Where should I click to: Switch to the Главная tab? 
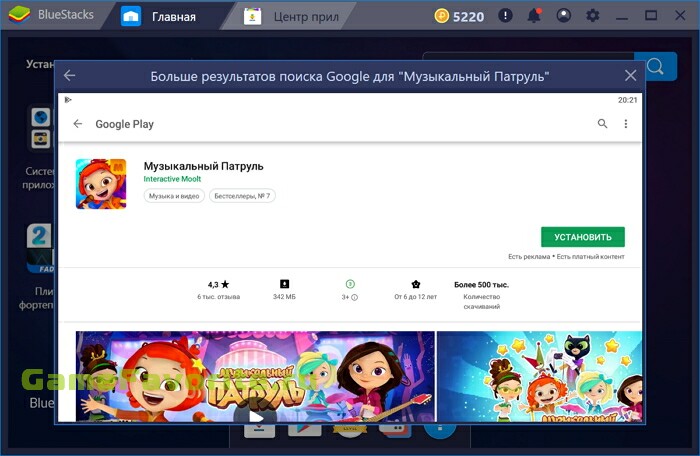pyautogui.click(x=158, y=17)
